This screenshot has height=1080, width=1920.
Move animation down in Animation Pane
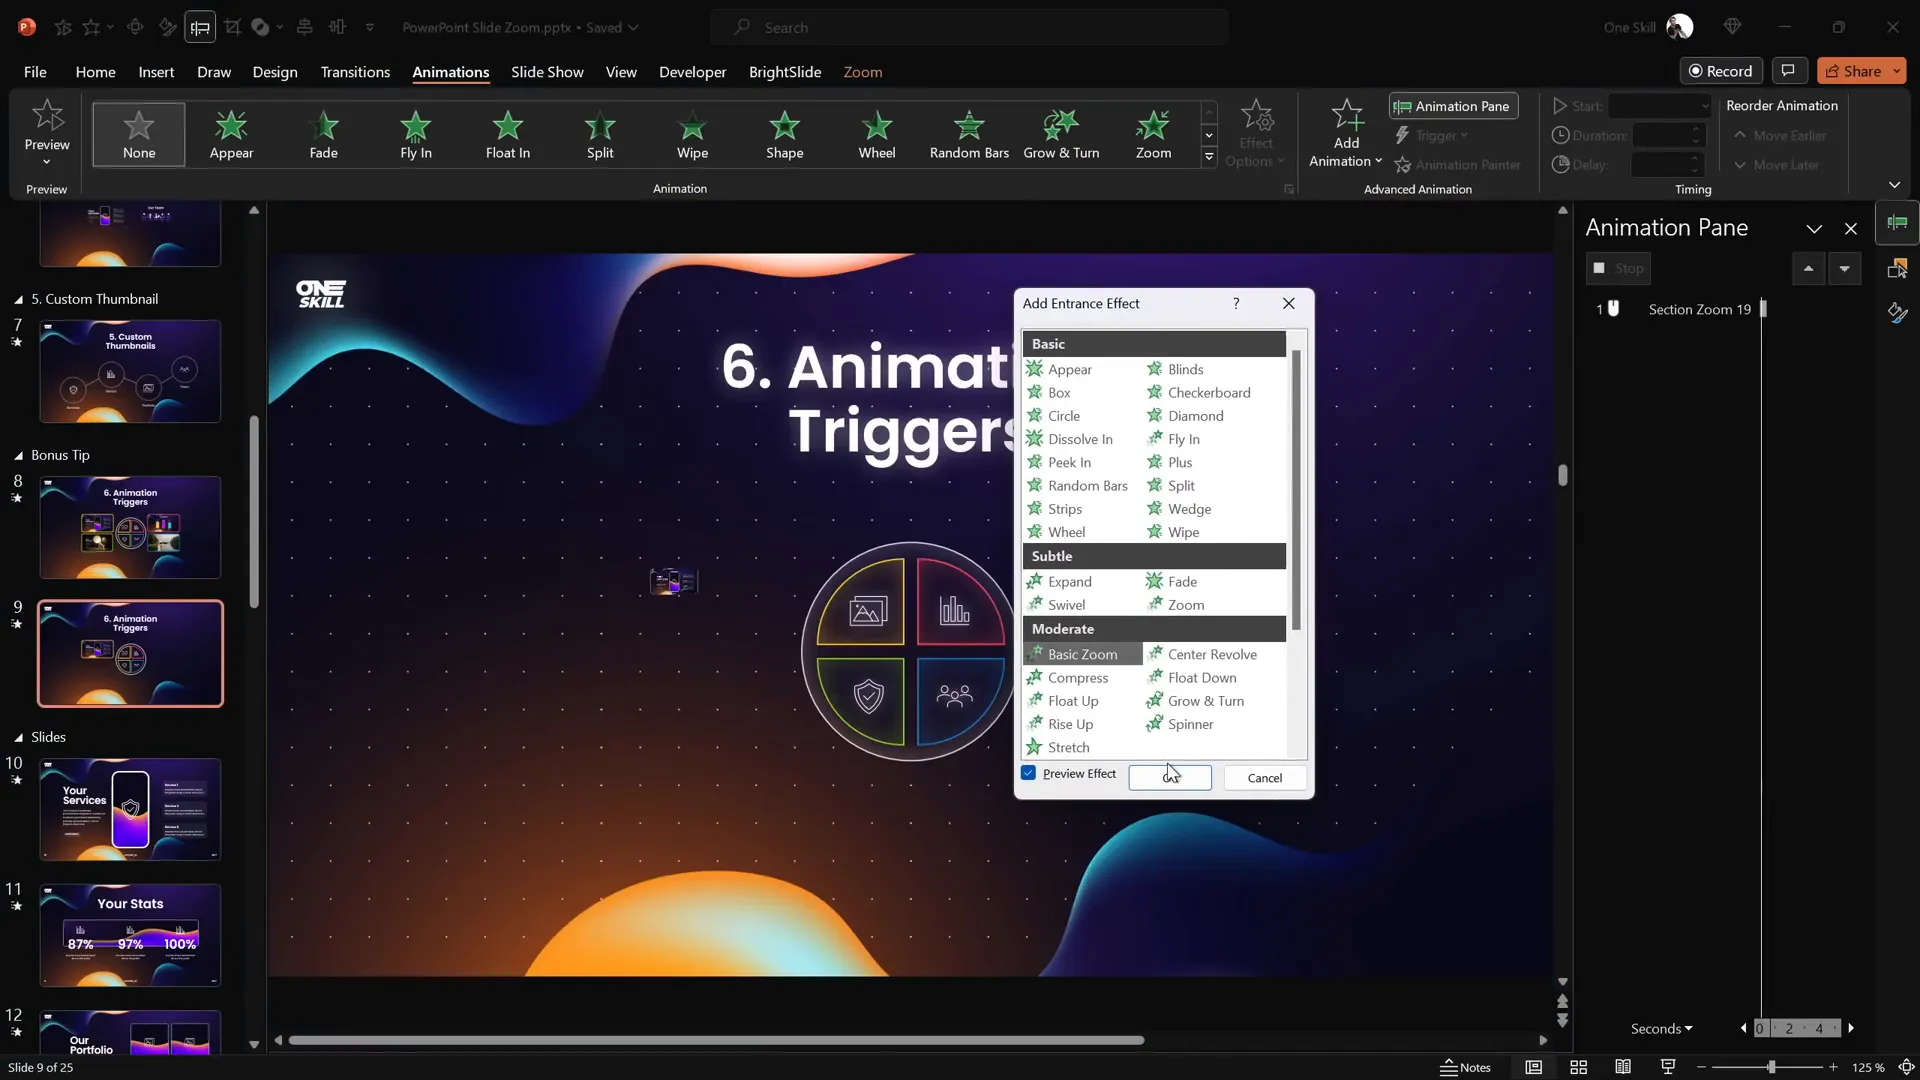(x=1844, y=268)
